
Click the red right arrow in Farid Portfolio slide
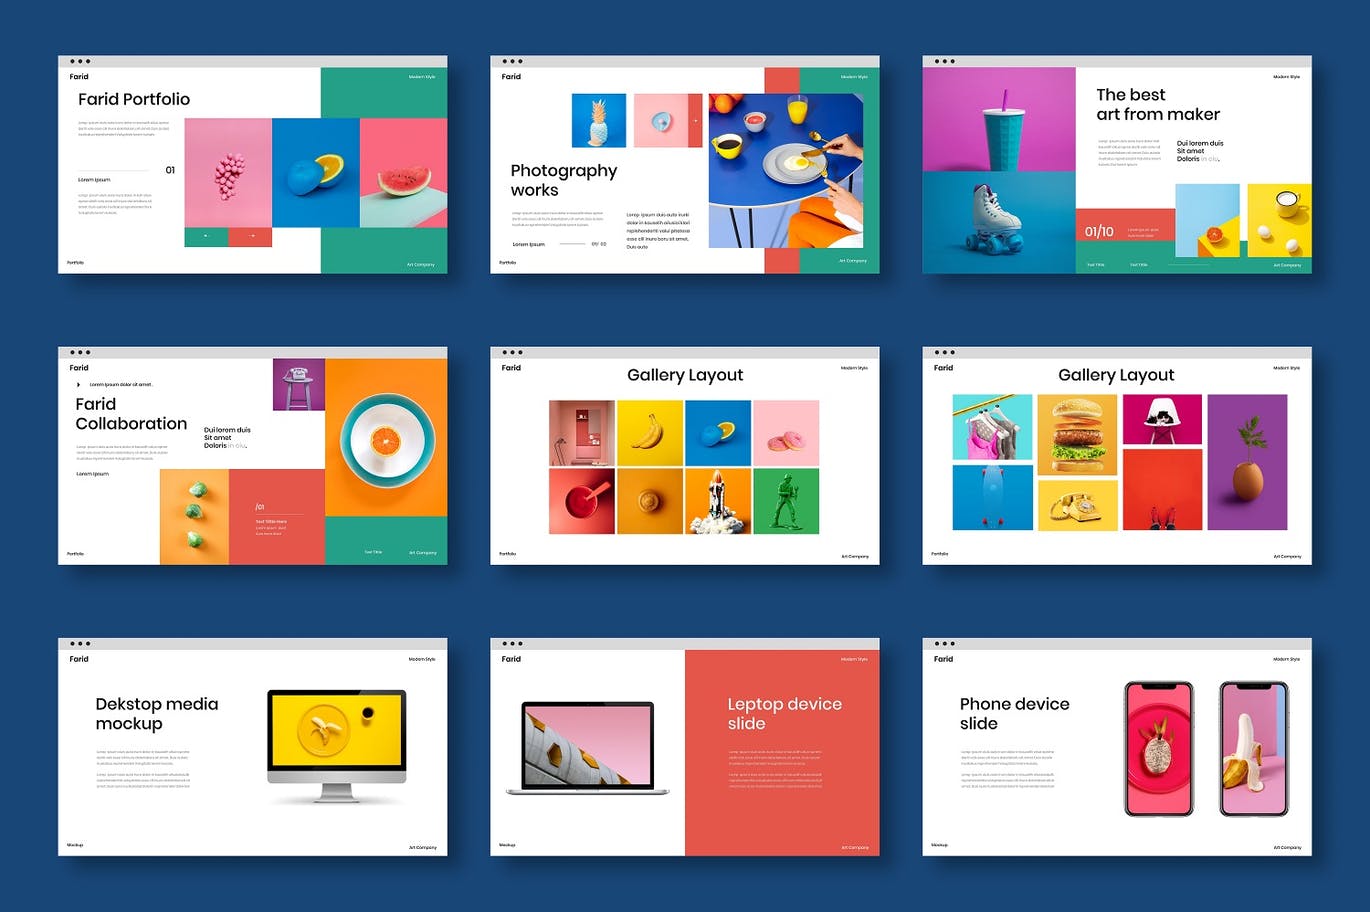click(250, 237)
